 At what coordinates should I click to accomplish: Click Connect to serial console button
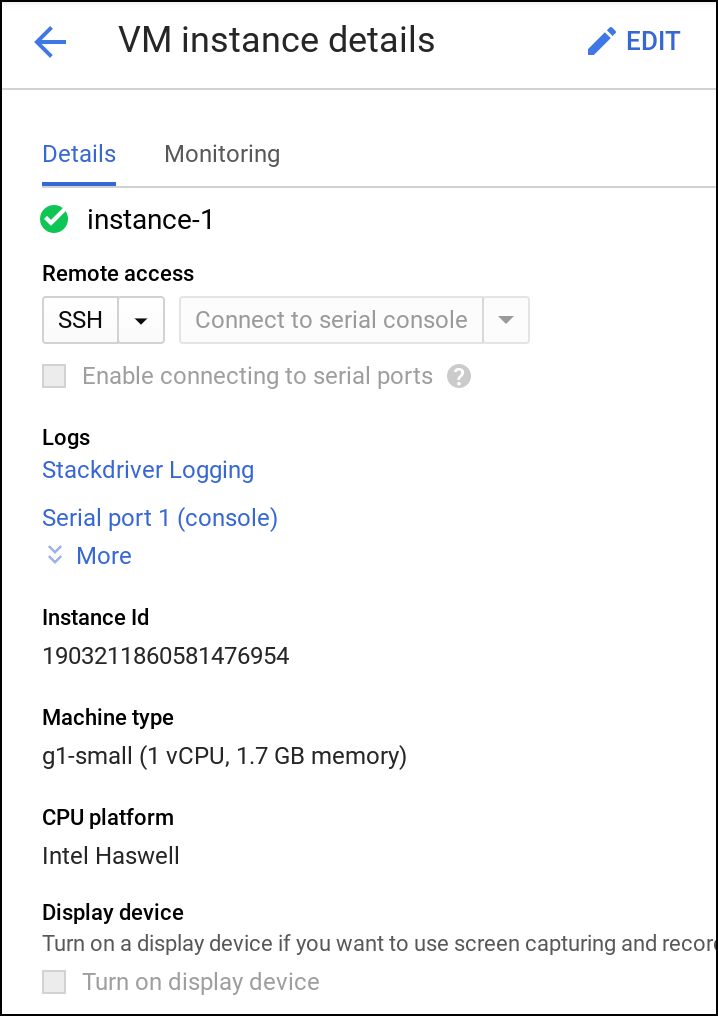331,320
